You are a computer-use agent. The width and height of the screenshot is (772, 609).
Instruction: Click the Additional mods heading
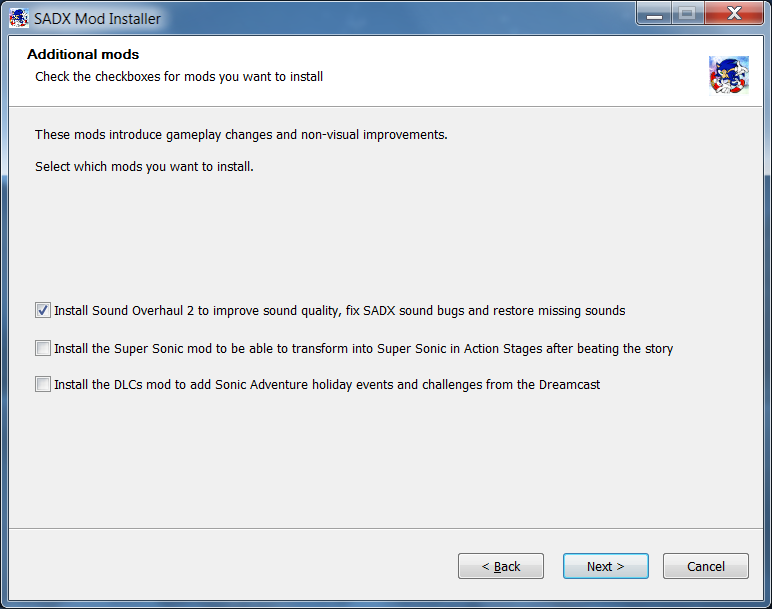coord(83,54)
